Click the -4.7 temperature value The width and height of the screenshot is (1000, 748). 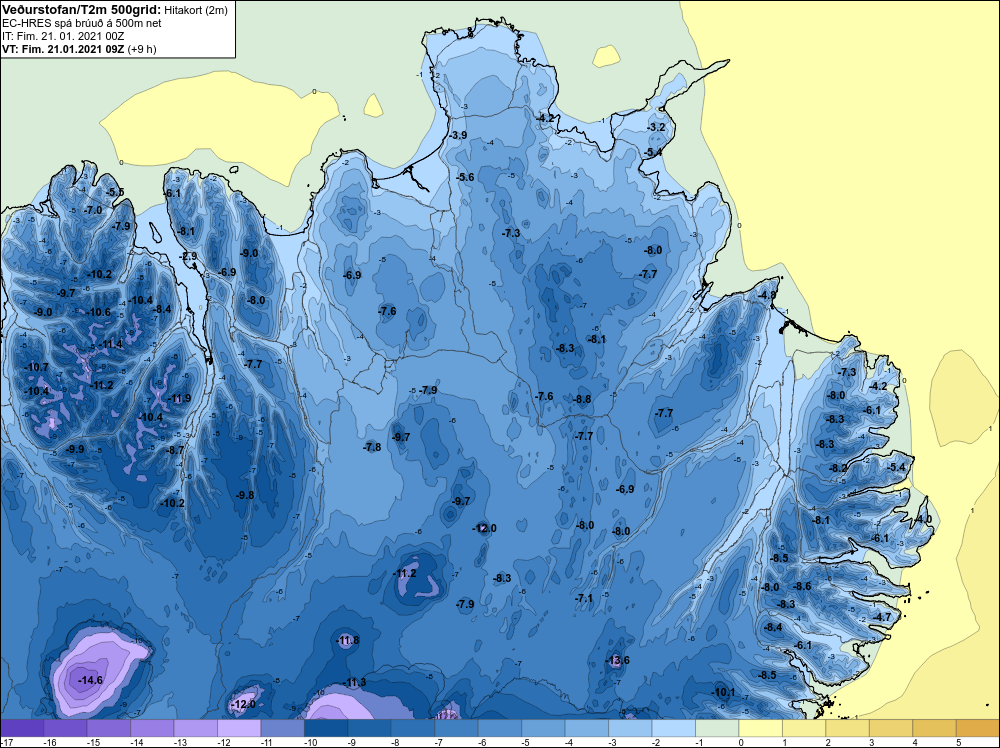pyautogui.click(x=883, y=617)
